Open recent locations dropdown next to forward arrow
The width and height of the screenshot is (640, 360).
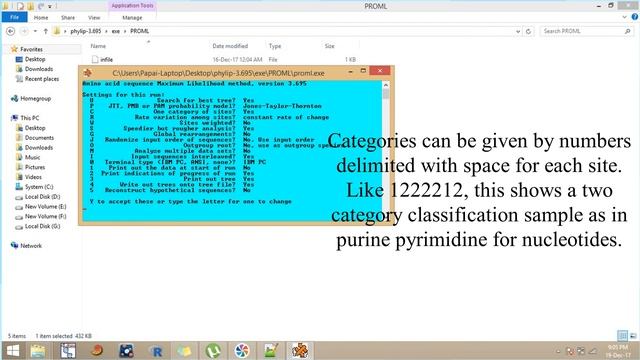[x=36, y=31]
